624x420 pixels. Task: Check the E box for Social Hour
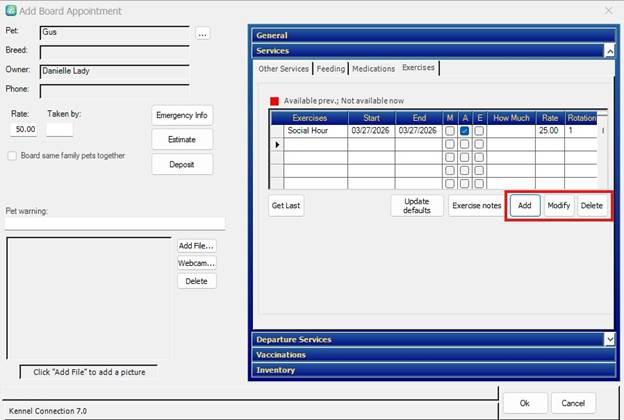click(x=480, y=131)
